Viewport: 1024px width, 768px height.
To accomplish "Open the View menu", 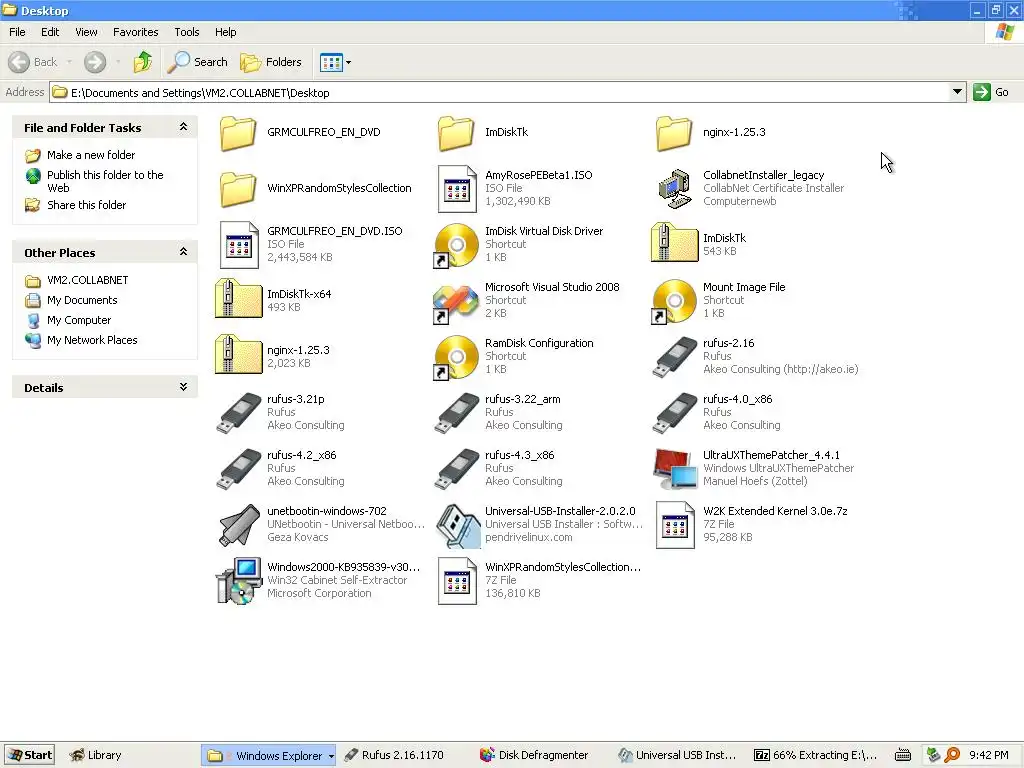I will (86, 32).
